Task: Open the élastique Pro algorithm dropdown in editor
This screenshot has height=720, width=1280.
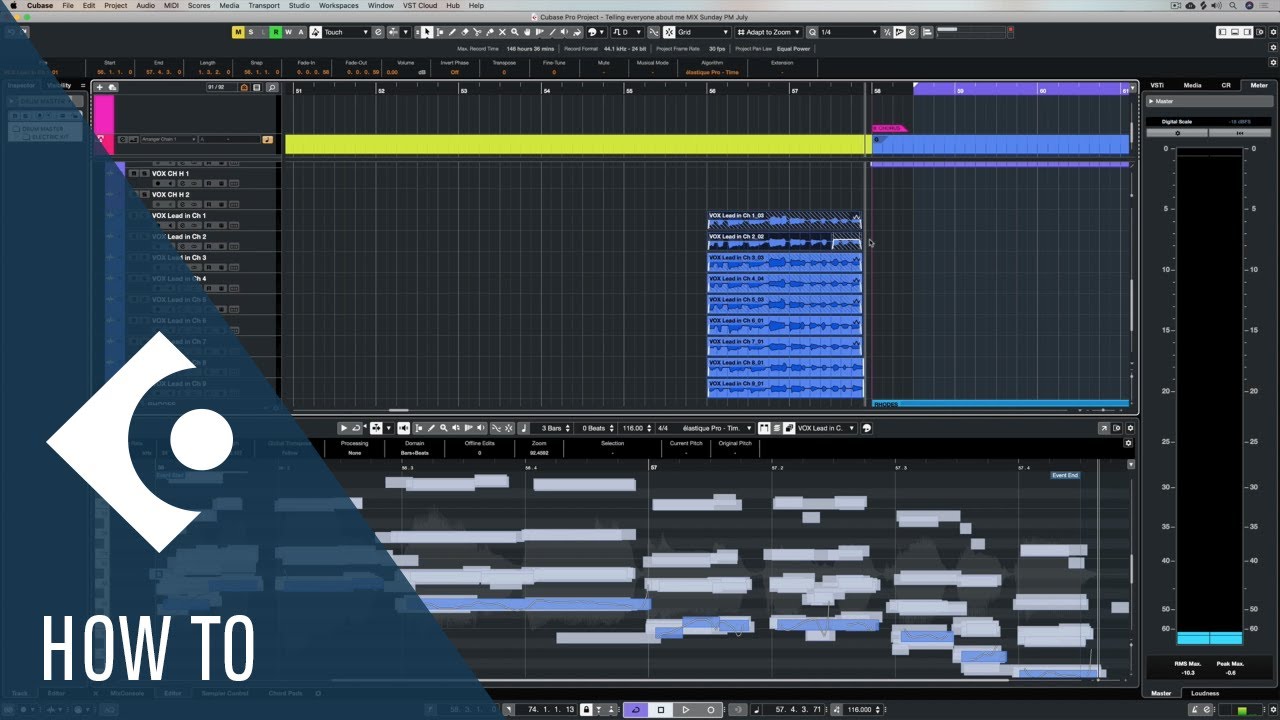Action: click(717, 428)
